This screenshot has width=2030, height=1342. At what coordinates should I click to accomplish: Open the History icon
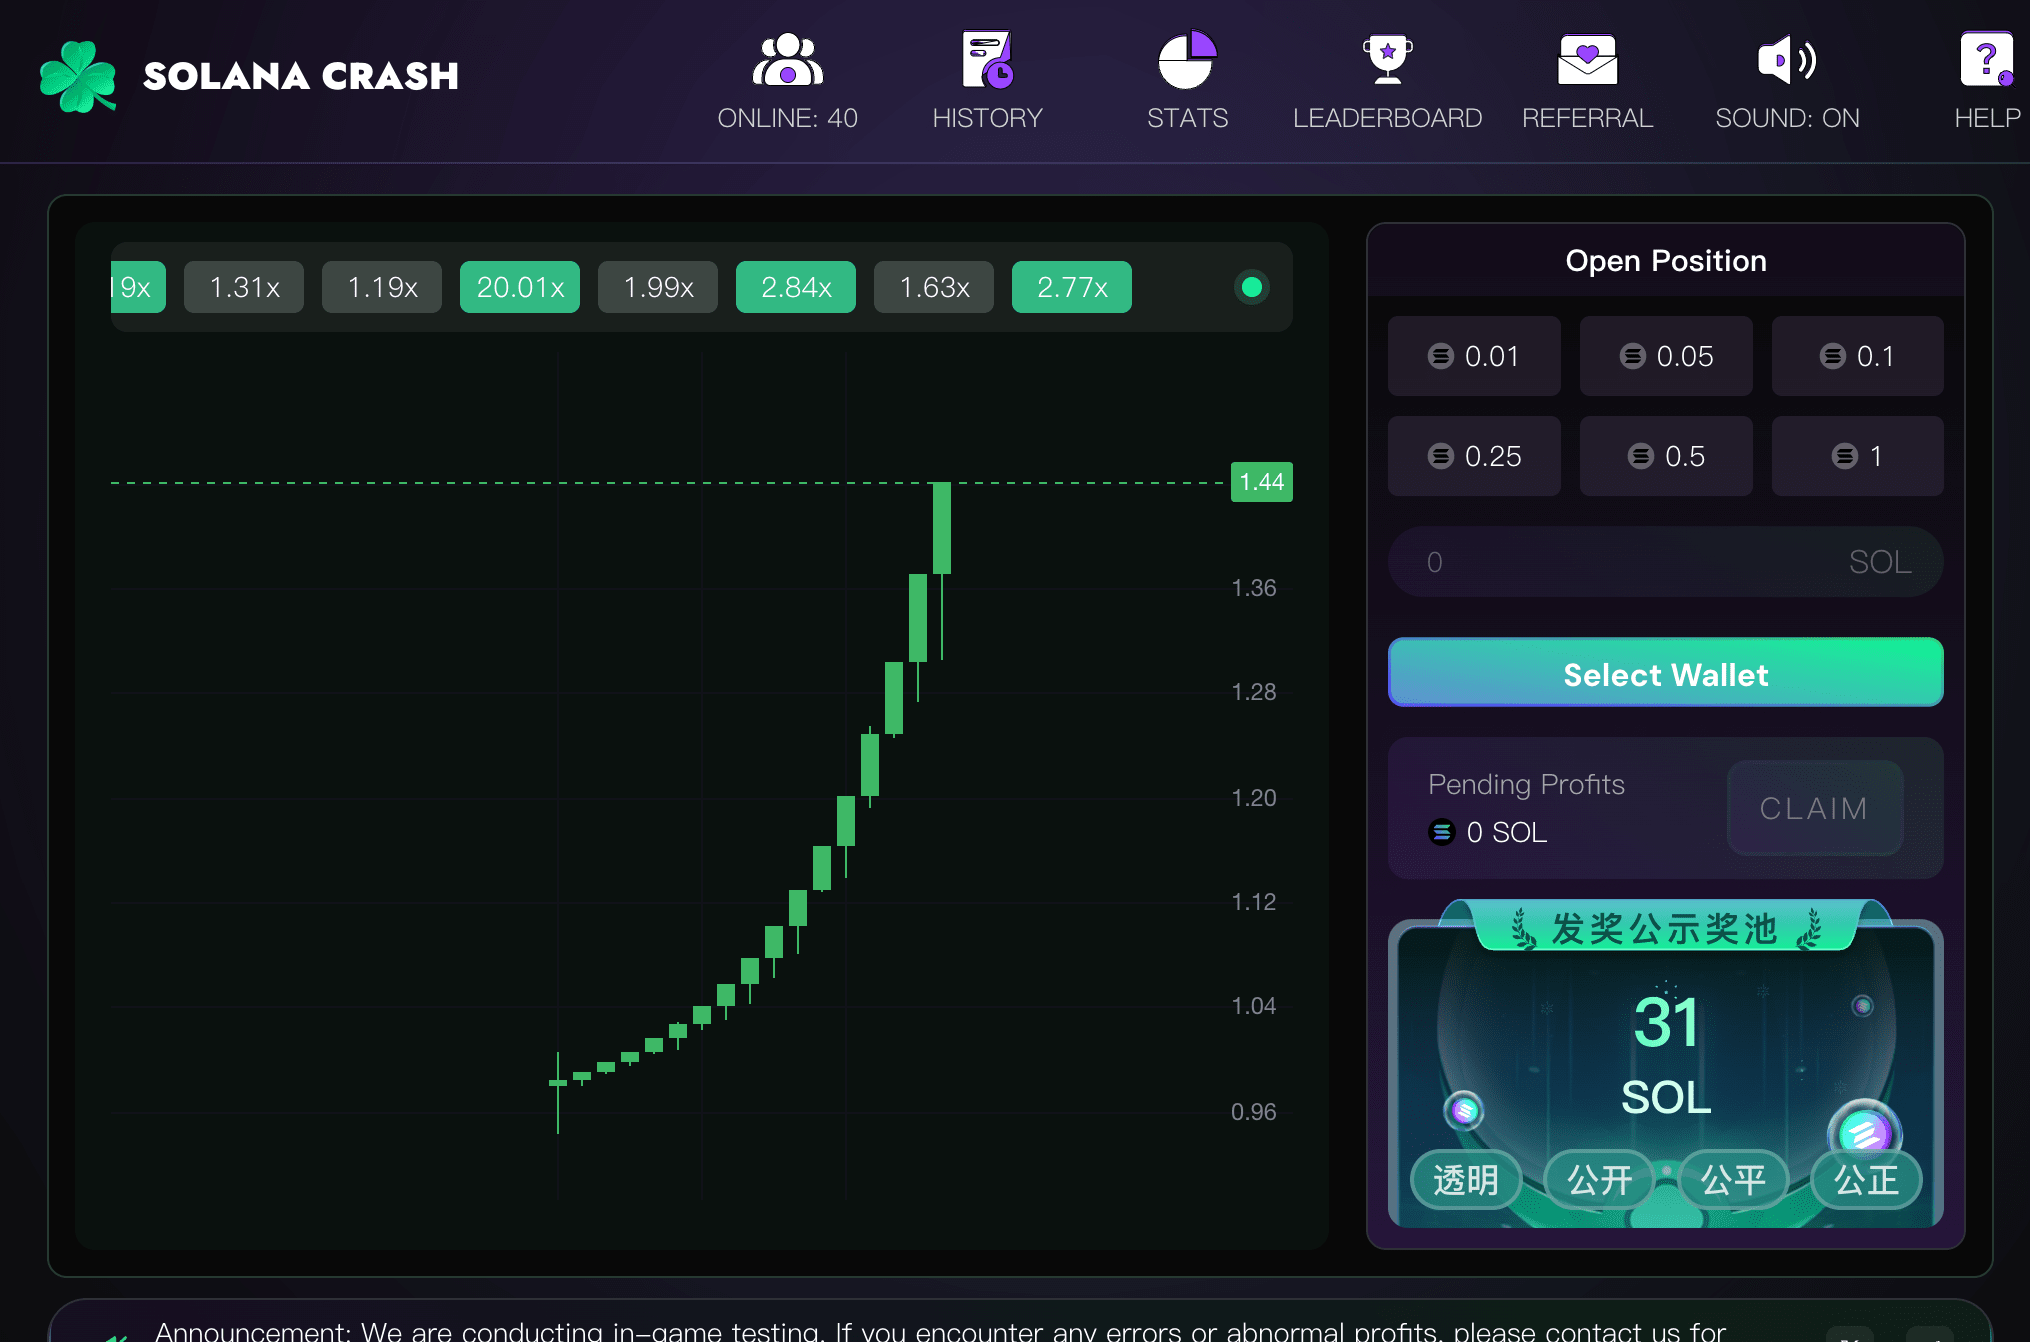click(987, 60)
